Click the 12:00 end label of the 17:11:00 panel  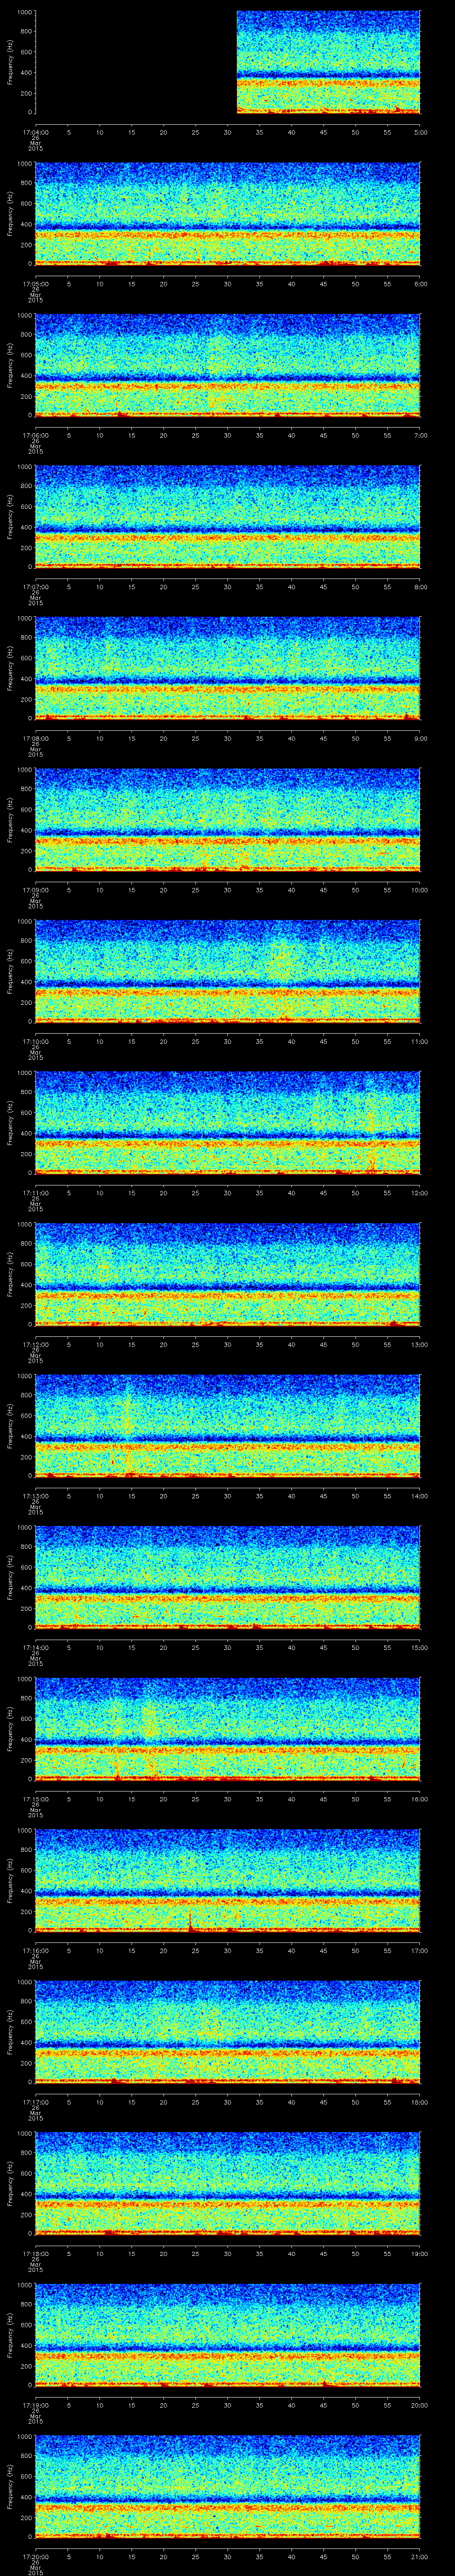coord(420,1193)
